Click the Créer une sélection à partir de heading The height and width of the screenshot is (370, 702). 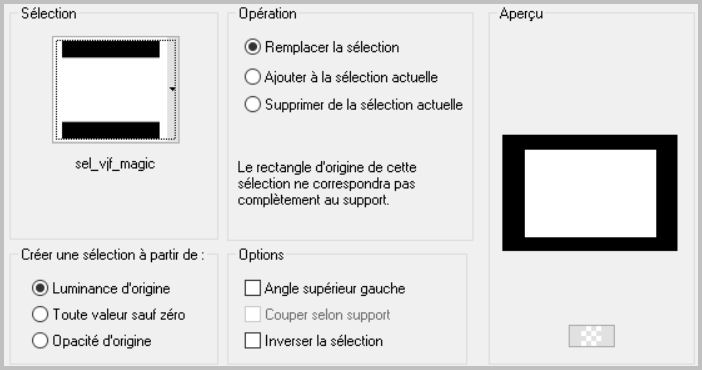[112, 254]
